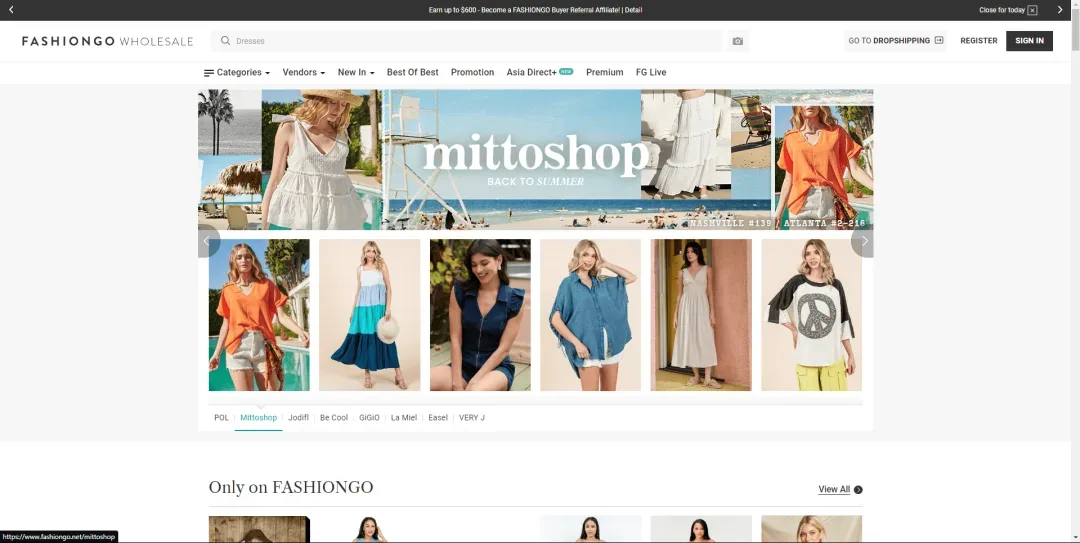Go to previous carousel slide

(208, 241)
